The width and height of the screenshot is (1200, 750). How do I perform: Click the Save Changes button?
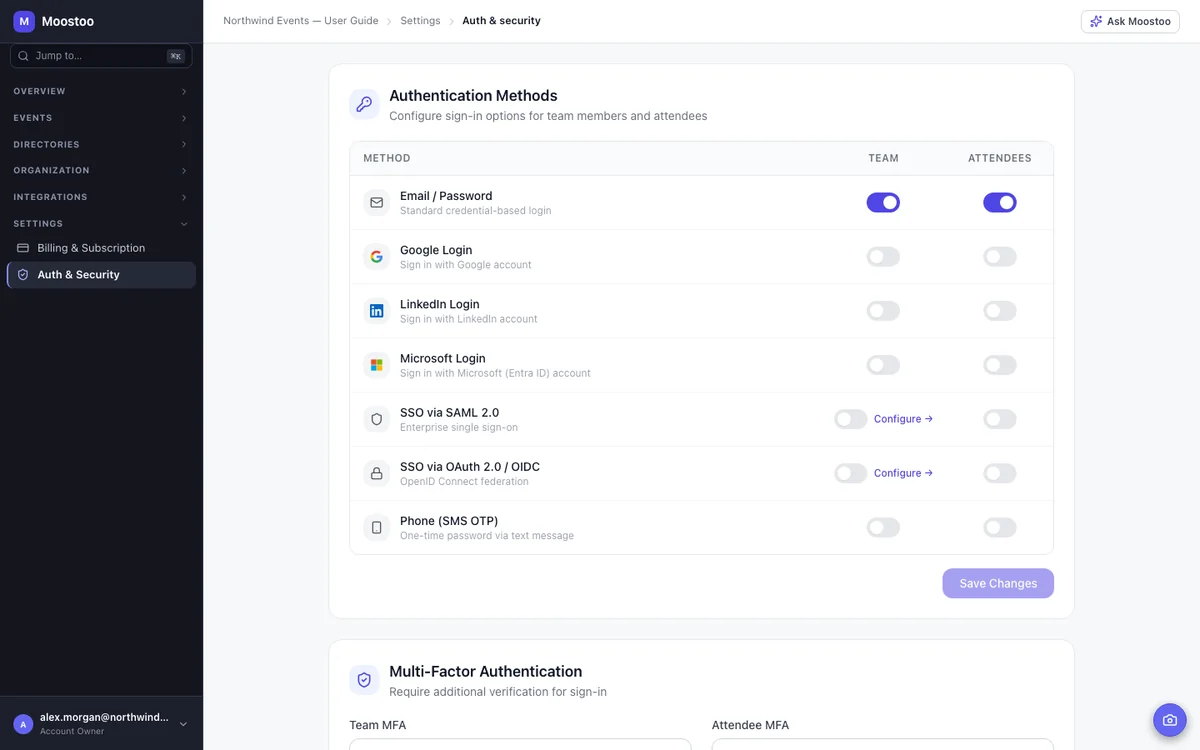[998, 583]
